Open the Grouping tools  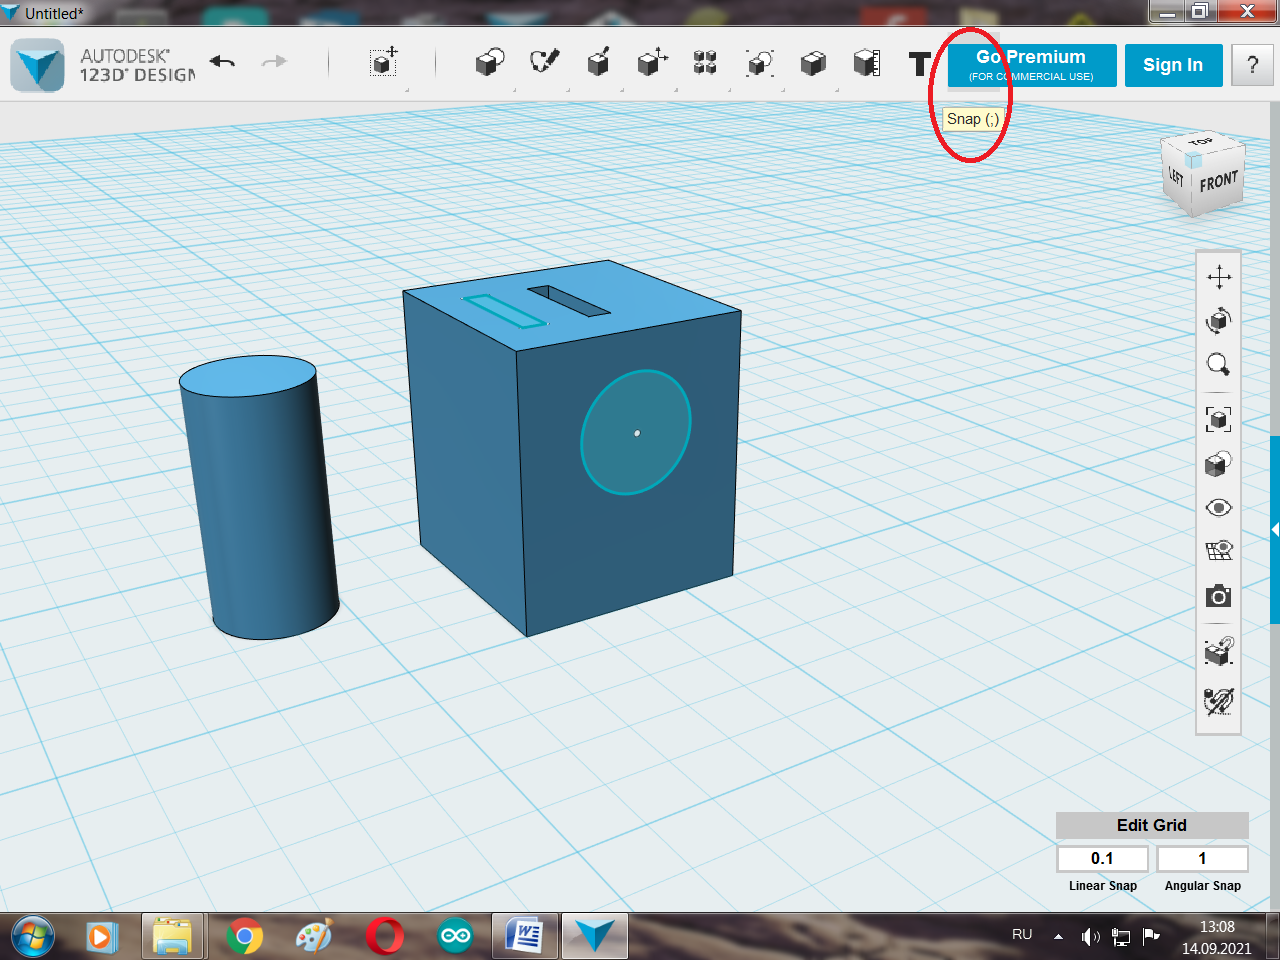760,63
